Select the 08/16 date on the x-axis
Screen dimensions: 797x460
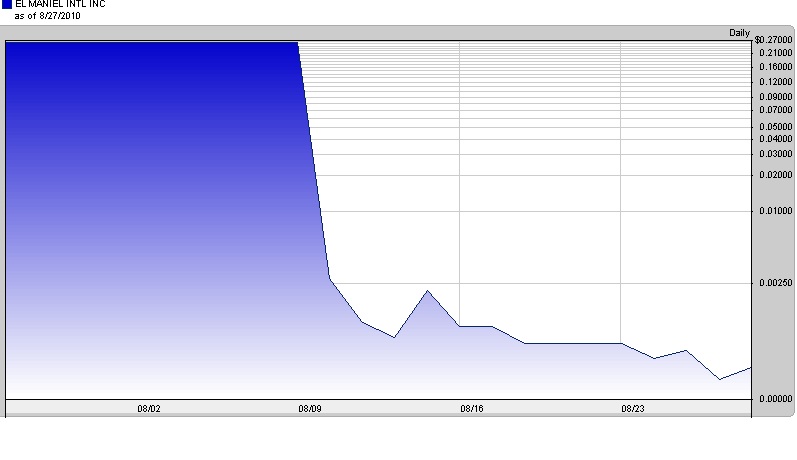point(472,409)
